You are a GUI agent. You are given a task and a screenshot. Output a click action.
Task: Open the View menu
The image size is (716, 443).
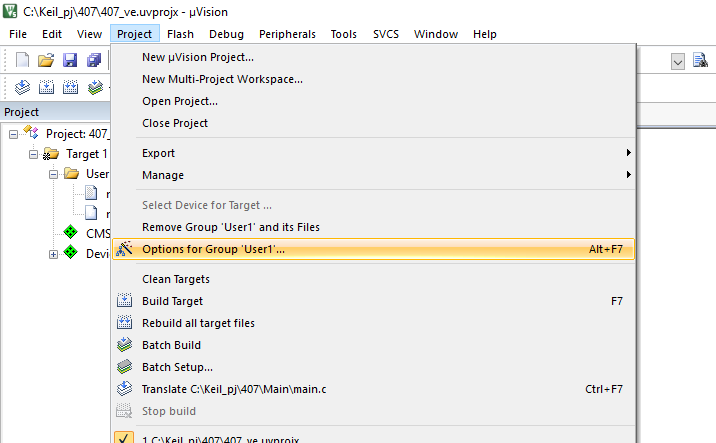click(89, 34)
